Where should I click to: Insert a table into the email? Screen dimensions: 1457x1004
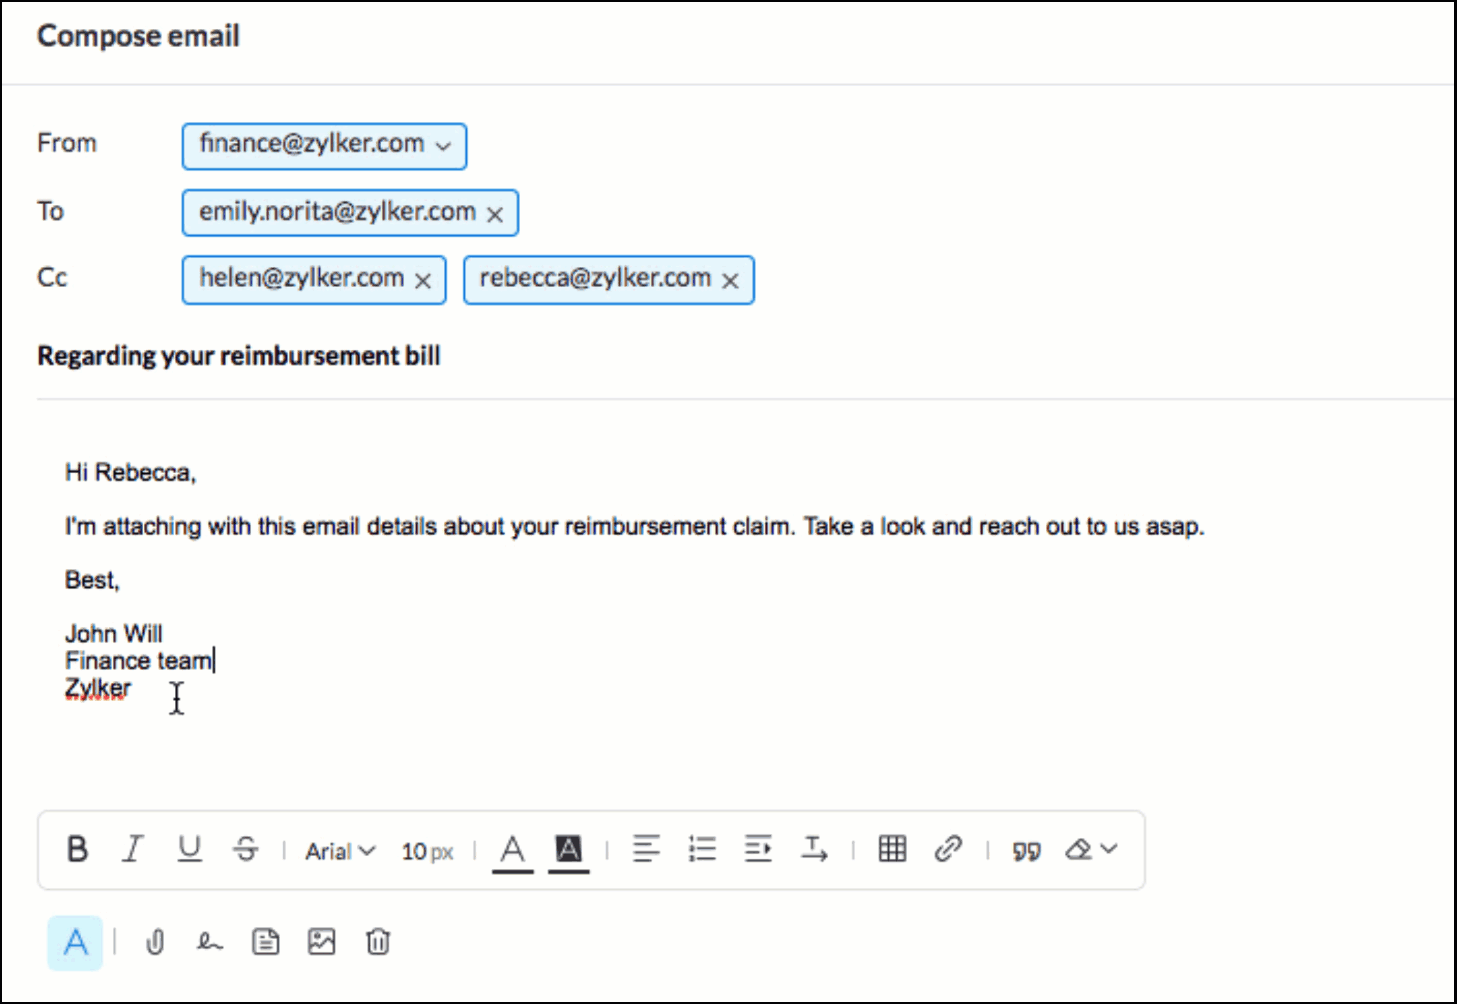click(x=892, y=849)
